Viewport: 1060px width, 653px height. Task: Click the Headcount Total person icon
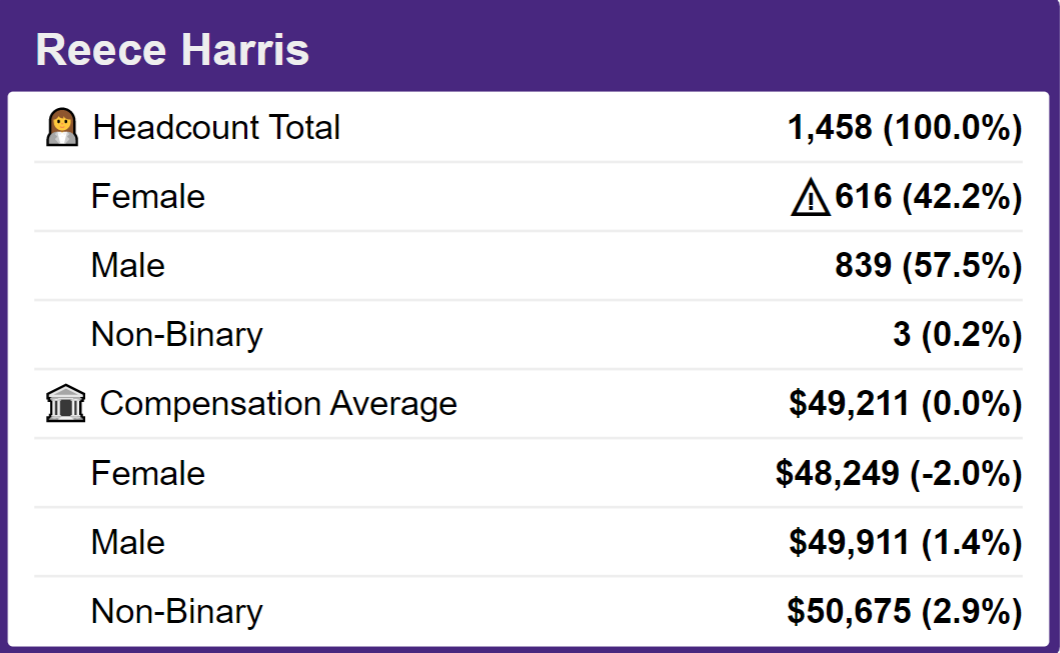[x=62, y=127]
